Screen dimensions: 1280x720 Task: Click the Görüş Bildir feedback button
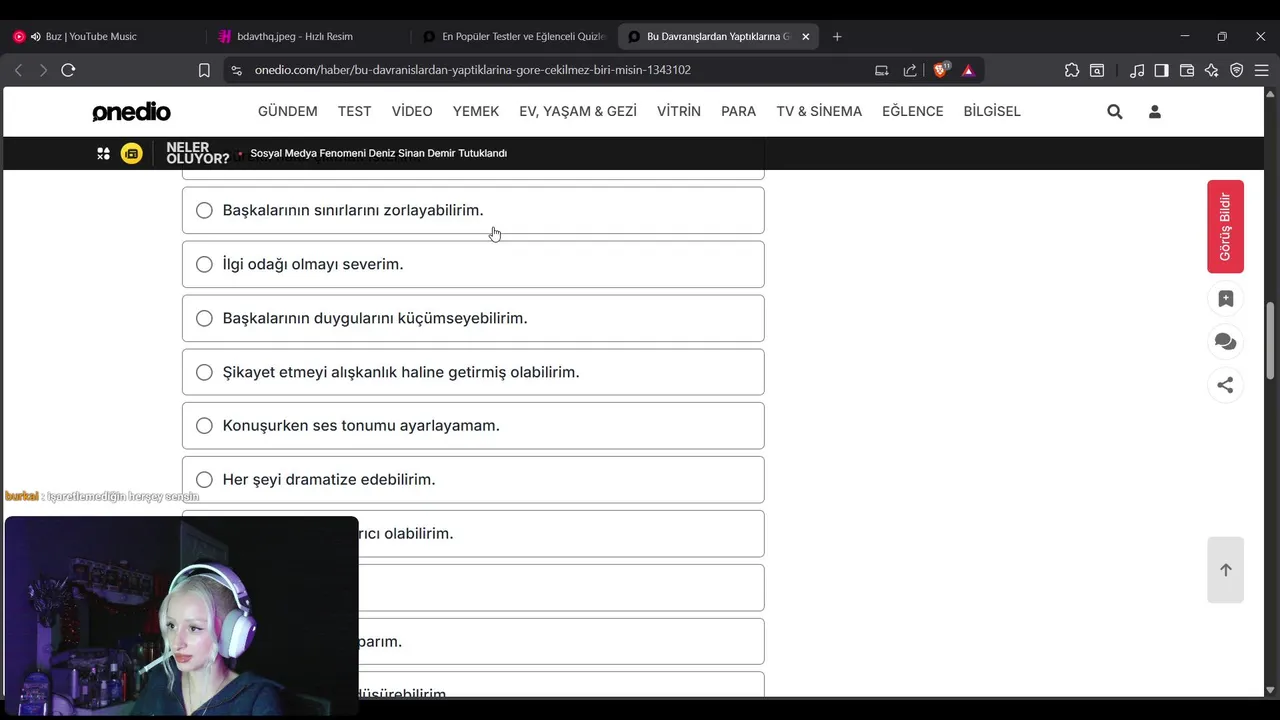click(x=1225, y=226)
